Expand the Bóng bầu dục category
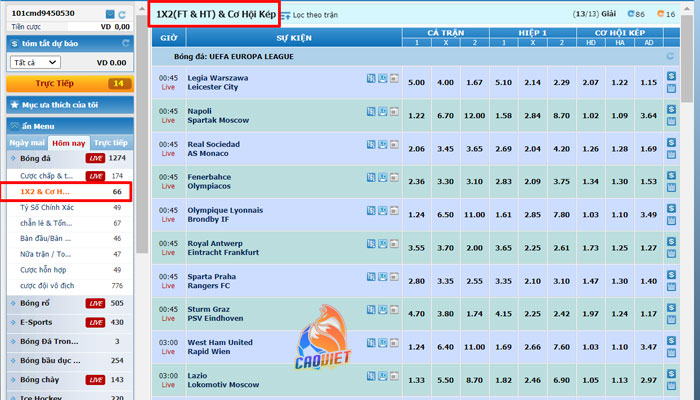 pyautogui.click(x=70, y=361)
